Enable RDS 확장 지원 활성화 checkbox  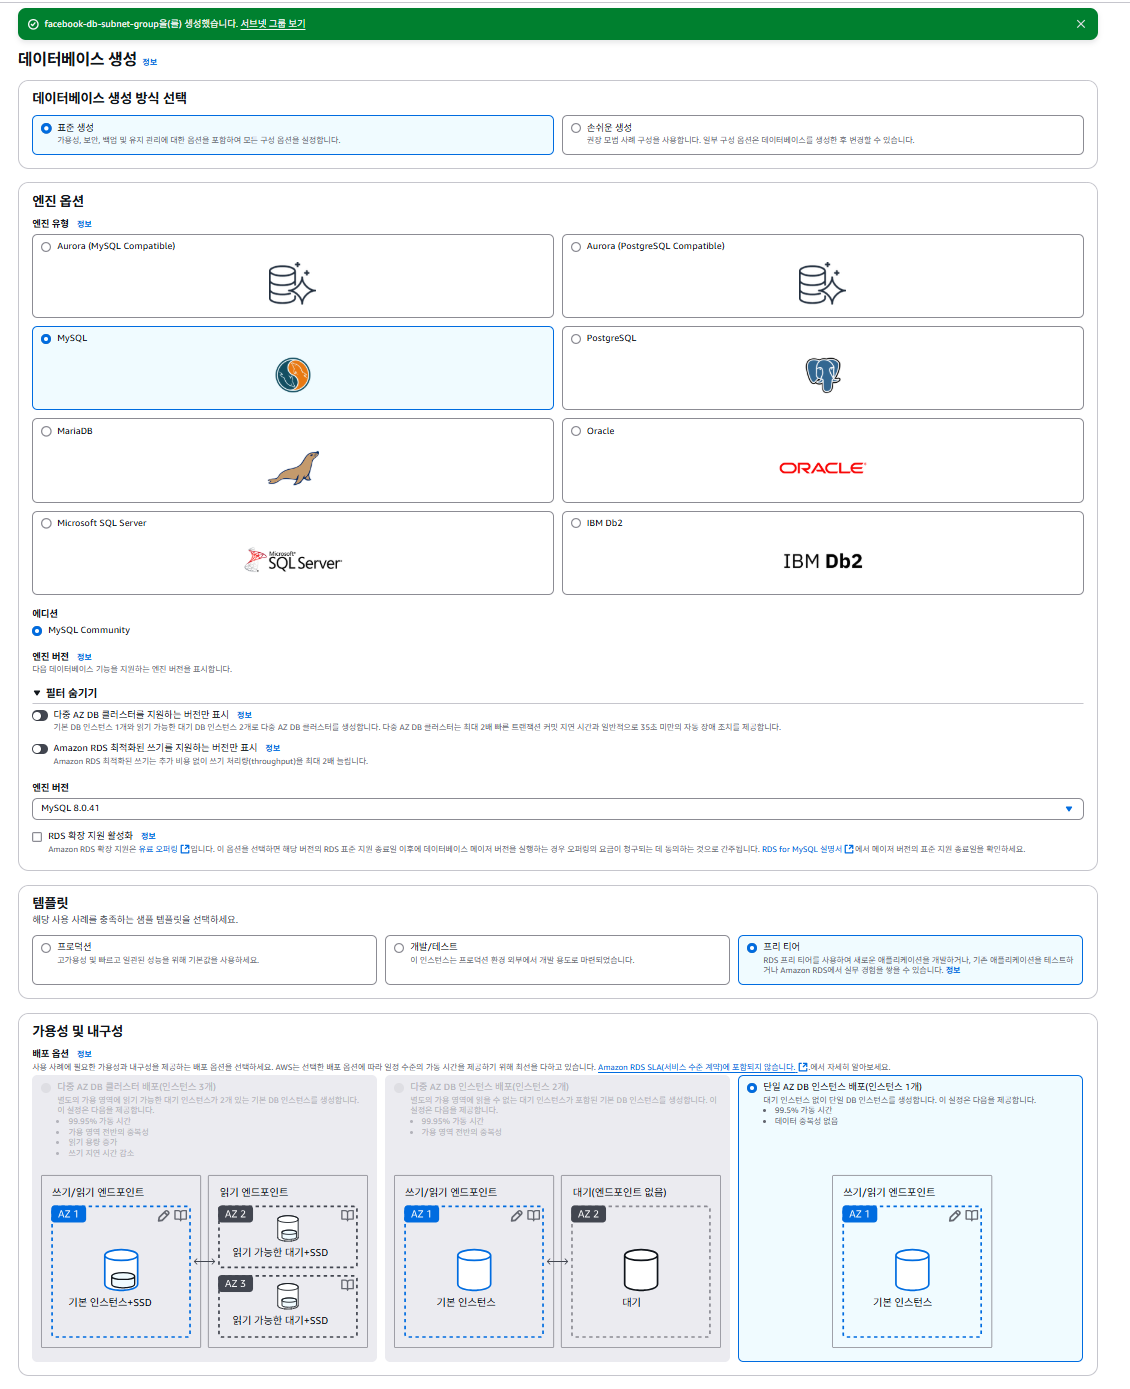click(37, 837)
